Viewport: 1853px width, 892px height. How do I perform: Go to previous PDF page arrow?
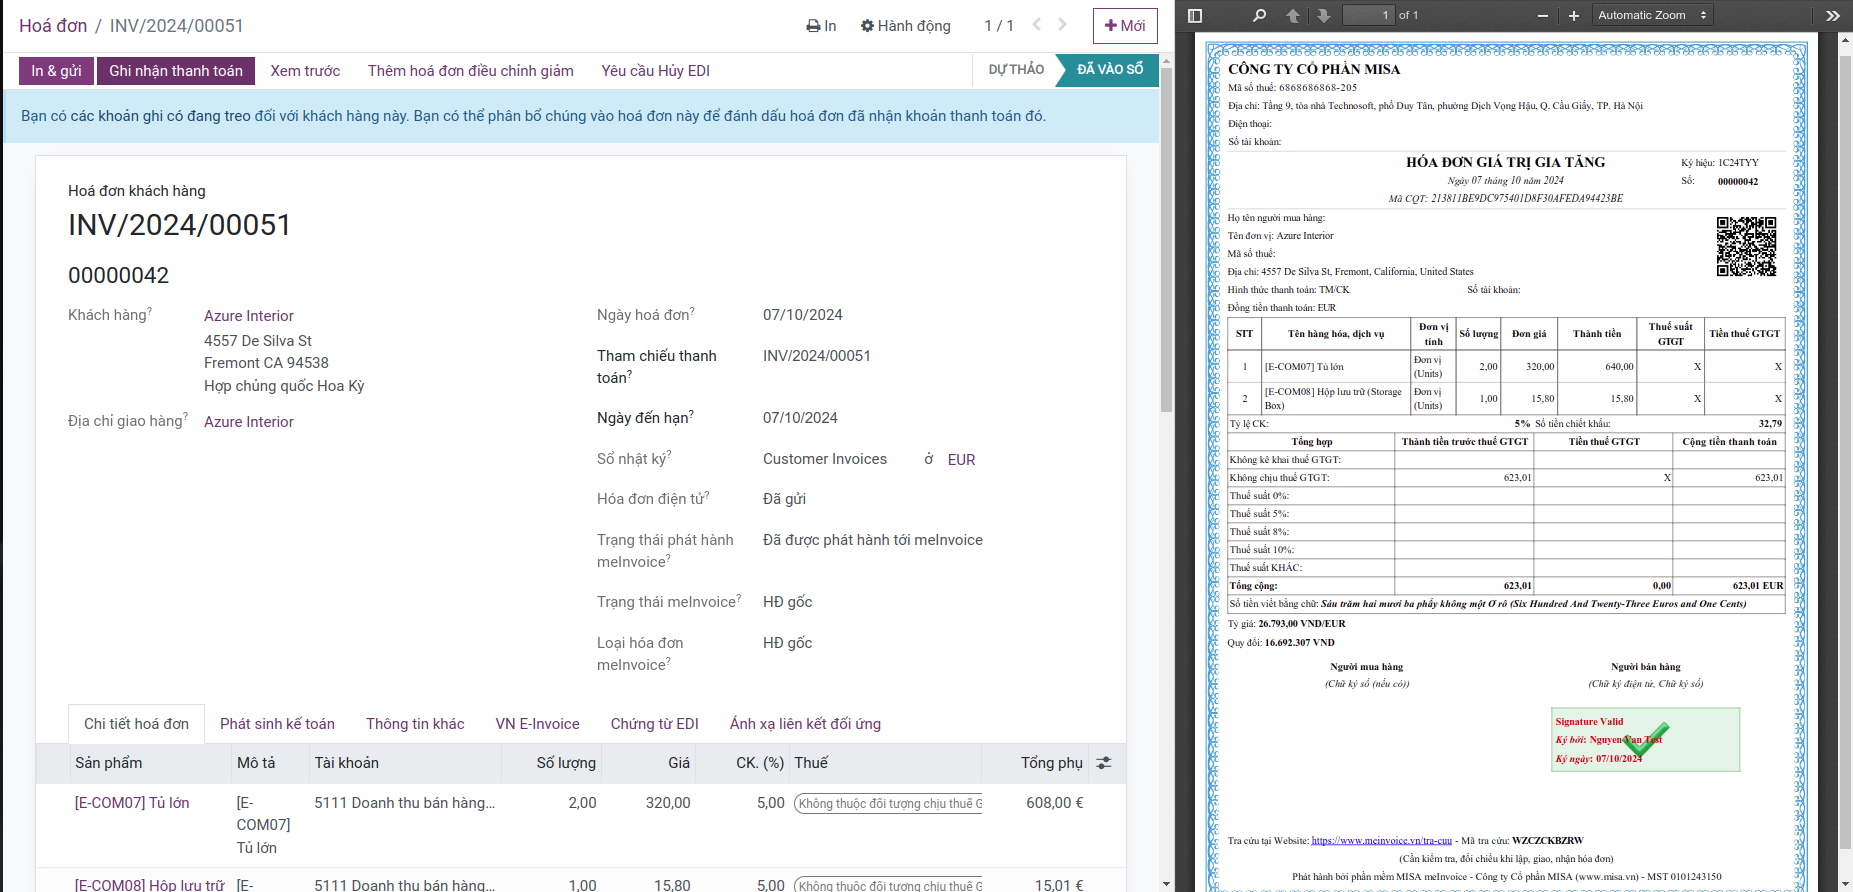[x=1293, y=15]
